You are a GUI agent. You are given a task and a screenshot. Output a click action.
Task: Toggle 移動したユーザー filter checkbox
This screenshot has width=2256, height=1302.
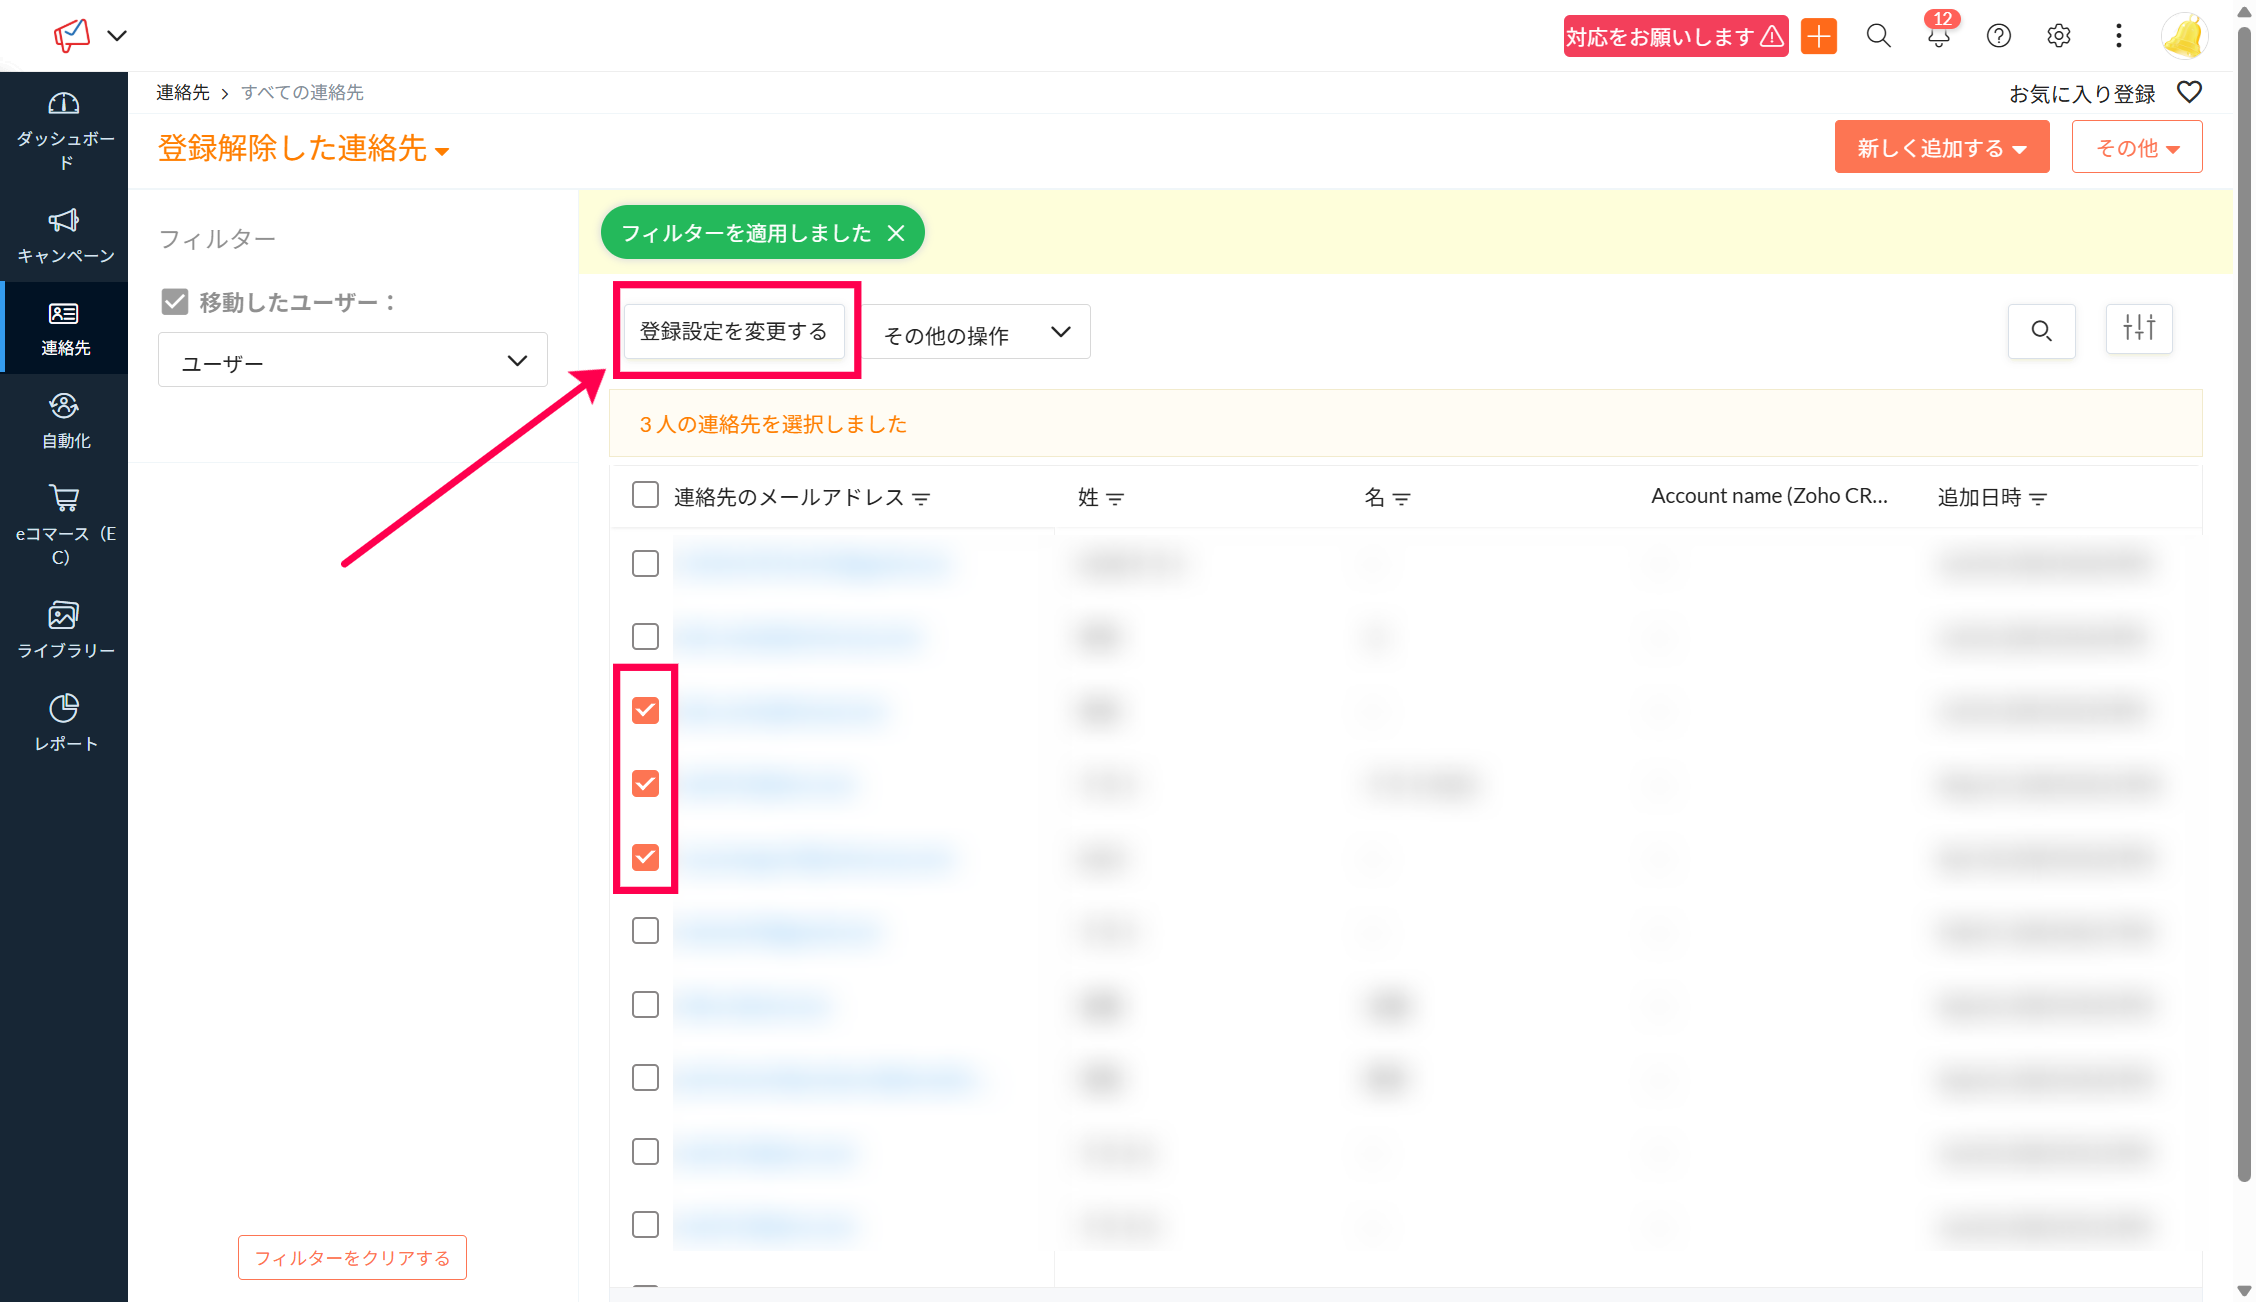175,302
